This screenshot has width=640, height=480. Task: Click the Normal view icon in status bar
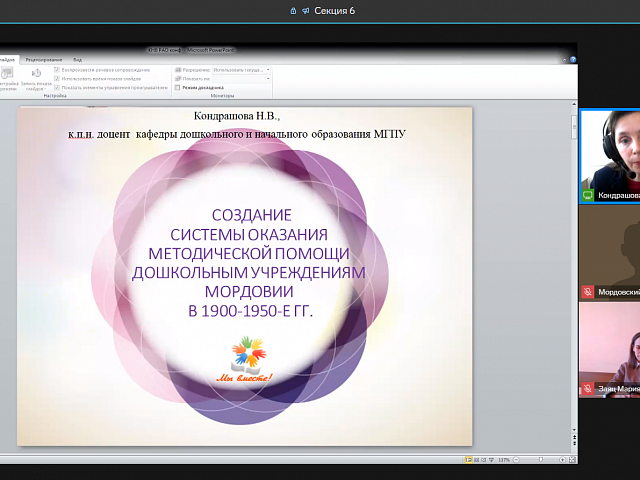click(468, 459)
